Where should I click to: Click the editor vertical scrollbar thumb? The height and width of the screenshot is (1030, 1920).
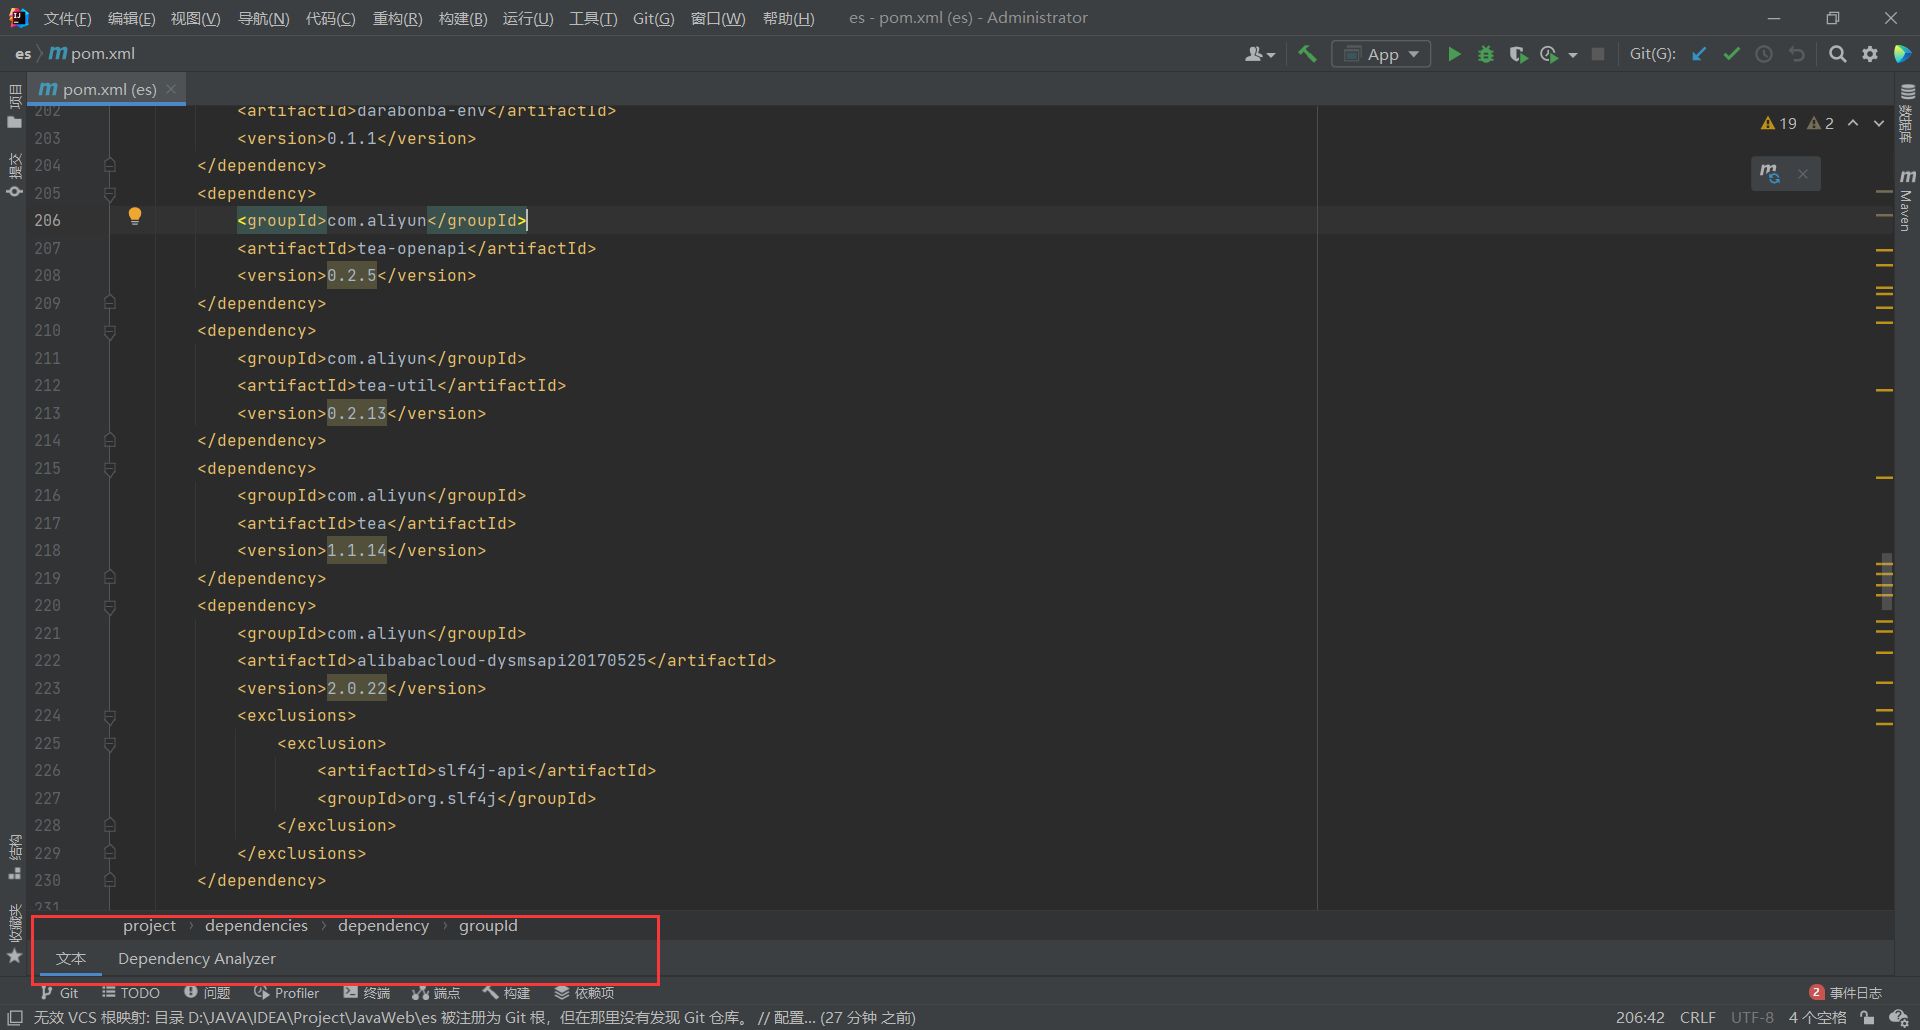[1886, 581]
